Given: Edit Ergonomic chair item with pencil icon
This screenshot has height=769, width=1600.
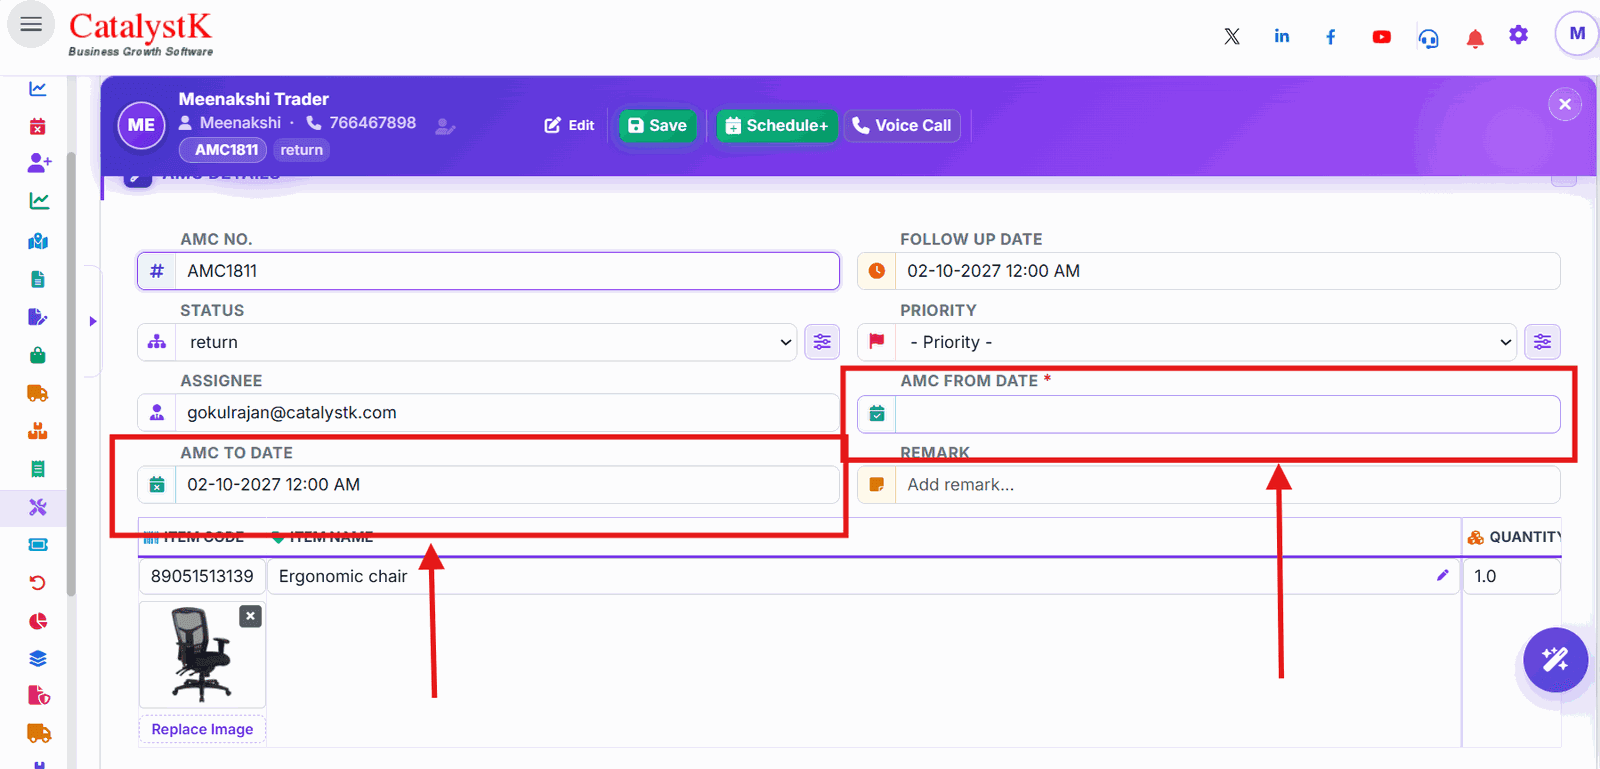Looking at the screenshot, I should 1442,575.
